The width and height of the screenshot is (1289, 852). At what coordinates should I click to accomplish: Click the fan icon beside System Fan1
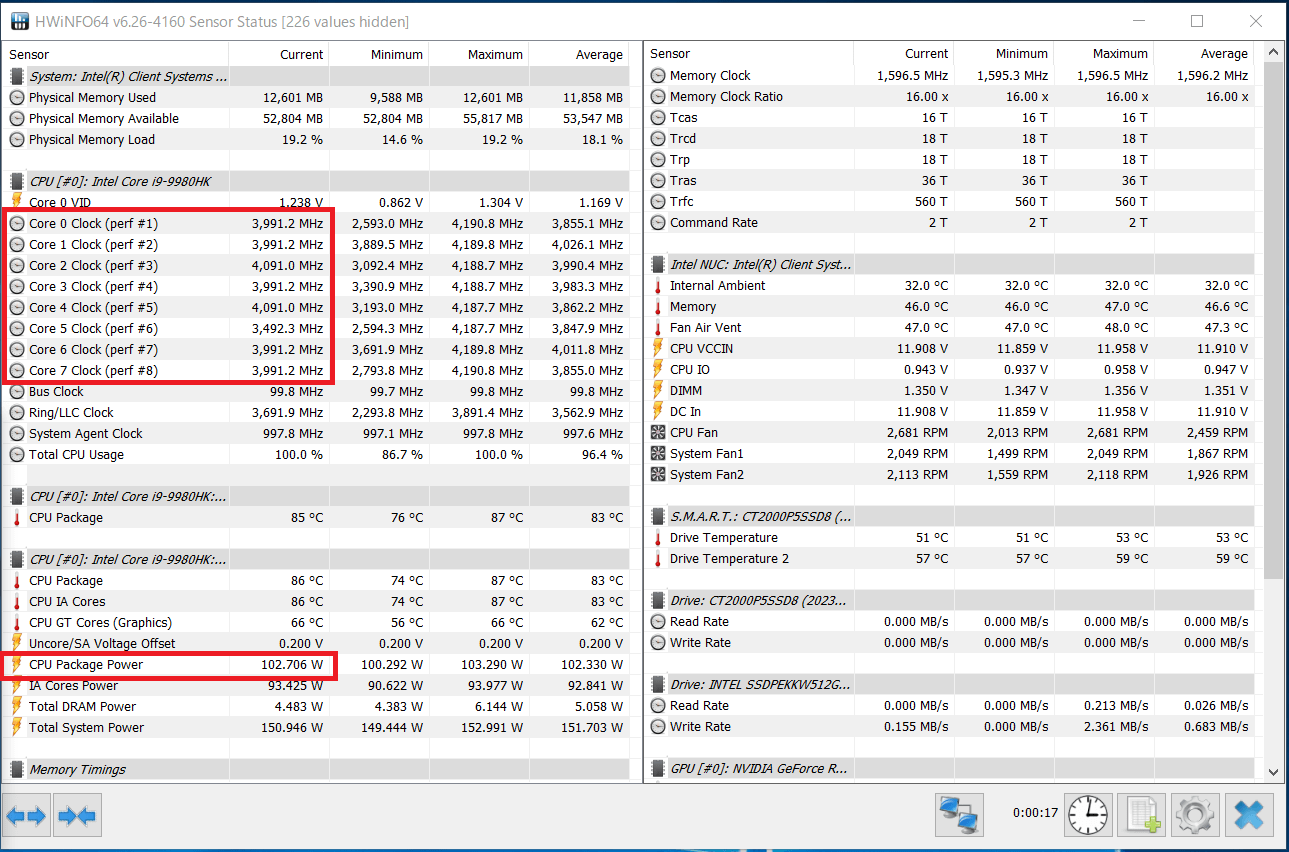tap(658, 454)
